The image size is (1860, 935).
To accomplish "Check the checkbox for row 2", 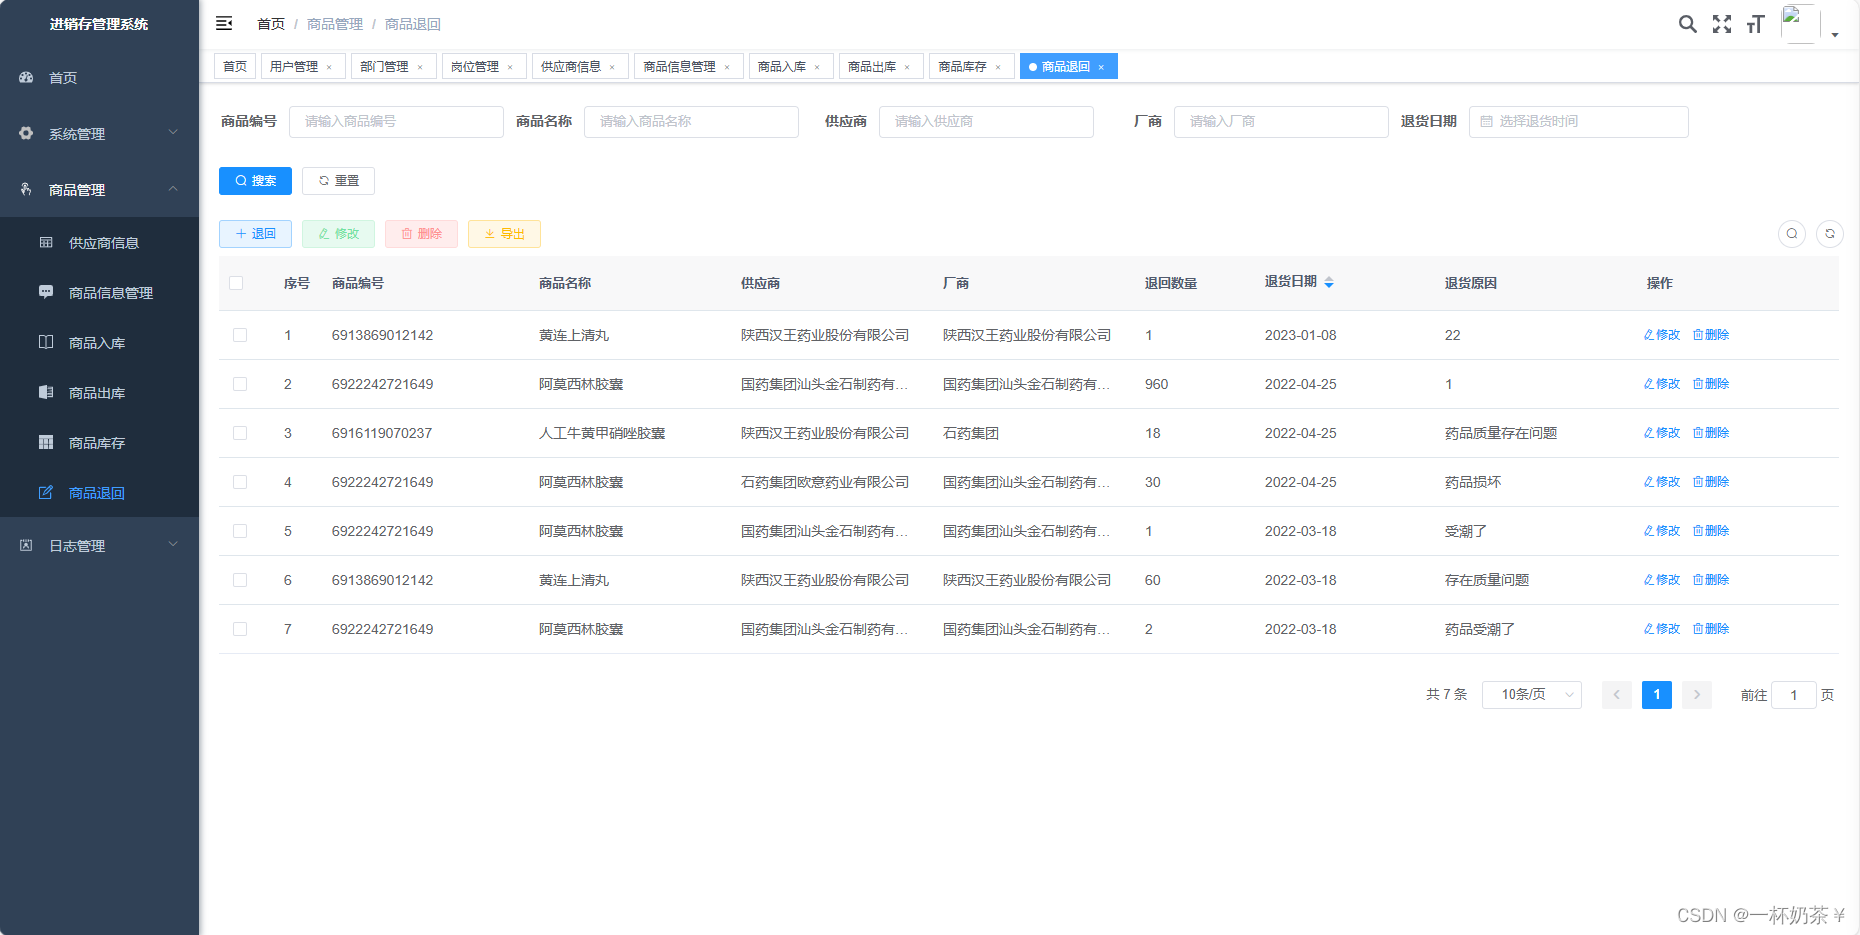I will 240,384.
